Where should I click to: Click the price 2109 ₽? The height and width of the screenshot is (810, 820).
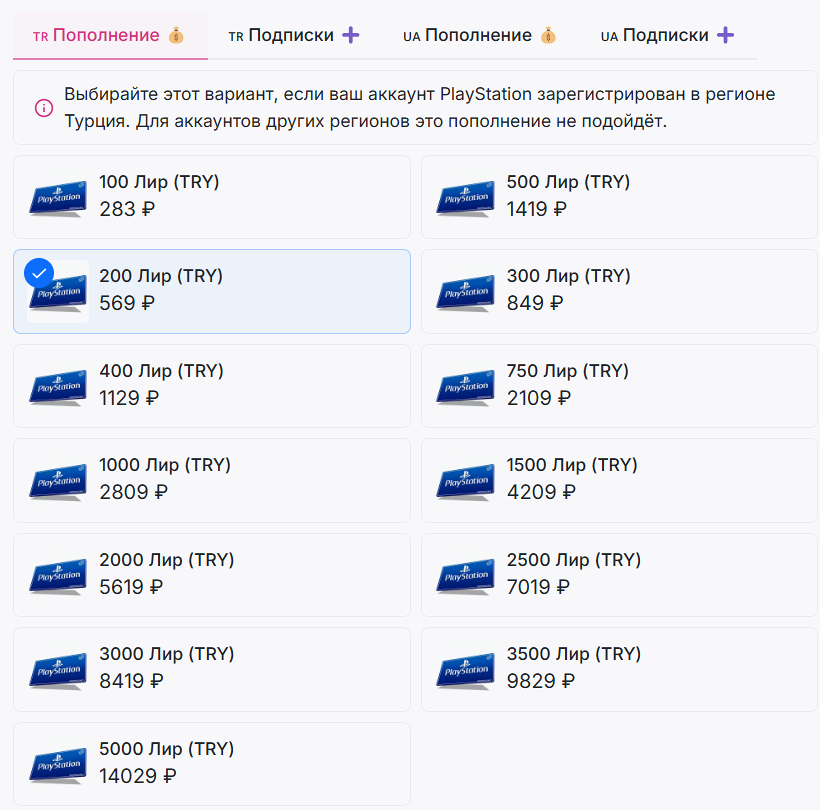point(539,398)
